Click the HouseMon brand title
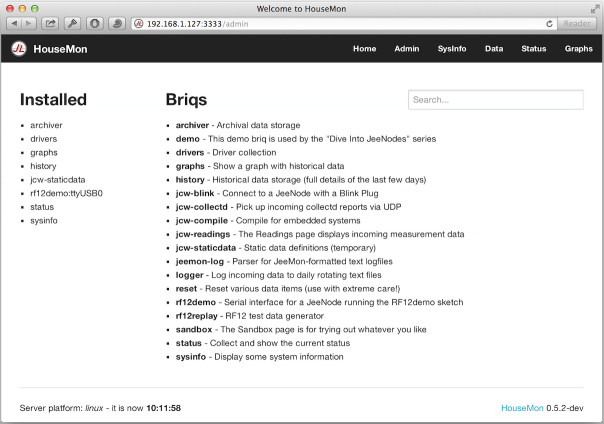This screenshot has width=604, height=424. (60, 49)
